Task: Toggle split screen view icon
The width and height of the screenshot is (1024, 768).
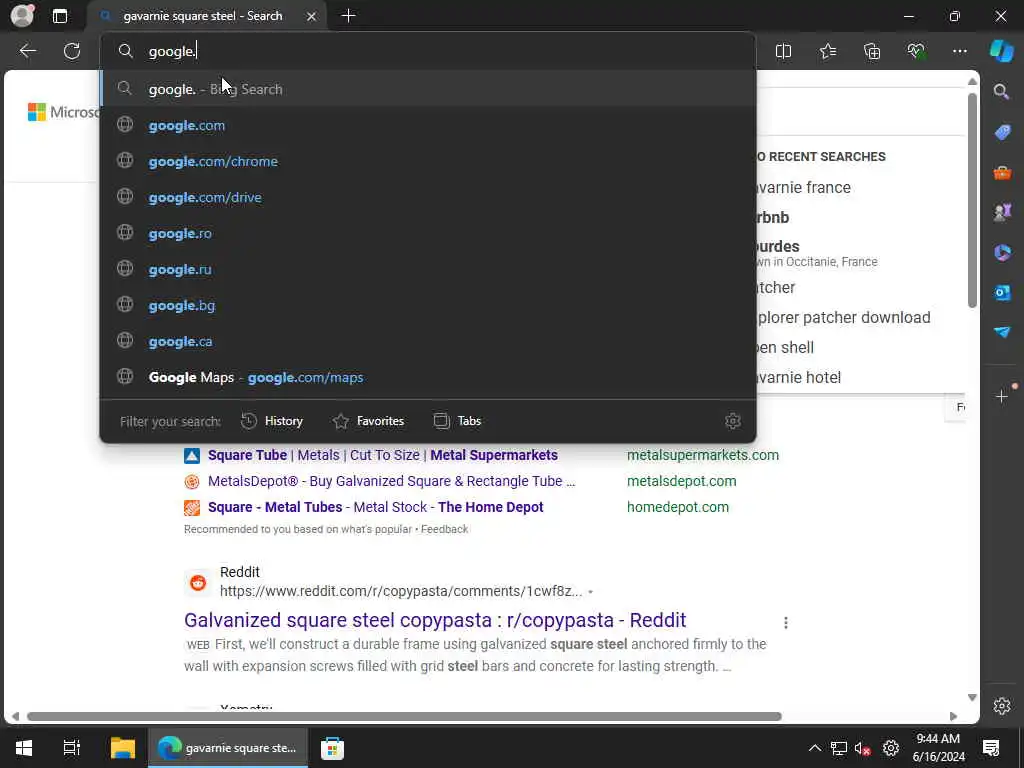Action: (783, 51)
